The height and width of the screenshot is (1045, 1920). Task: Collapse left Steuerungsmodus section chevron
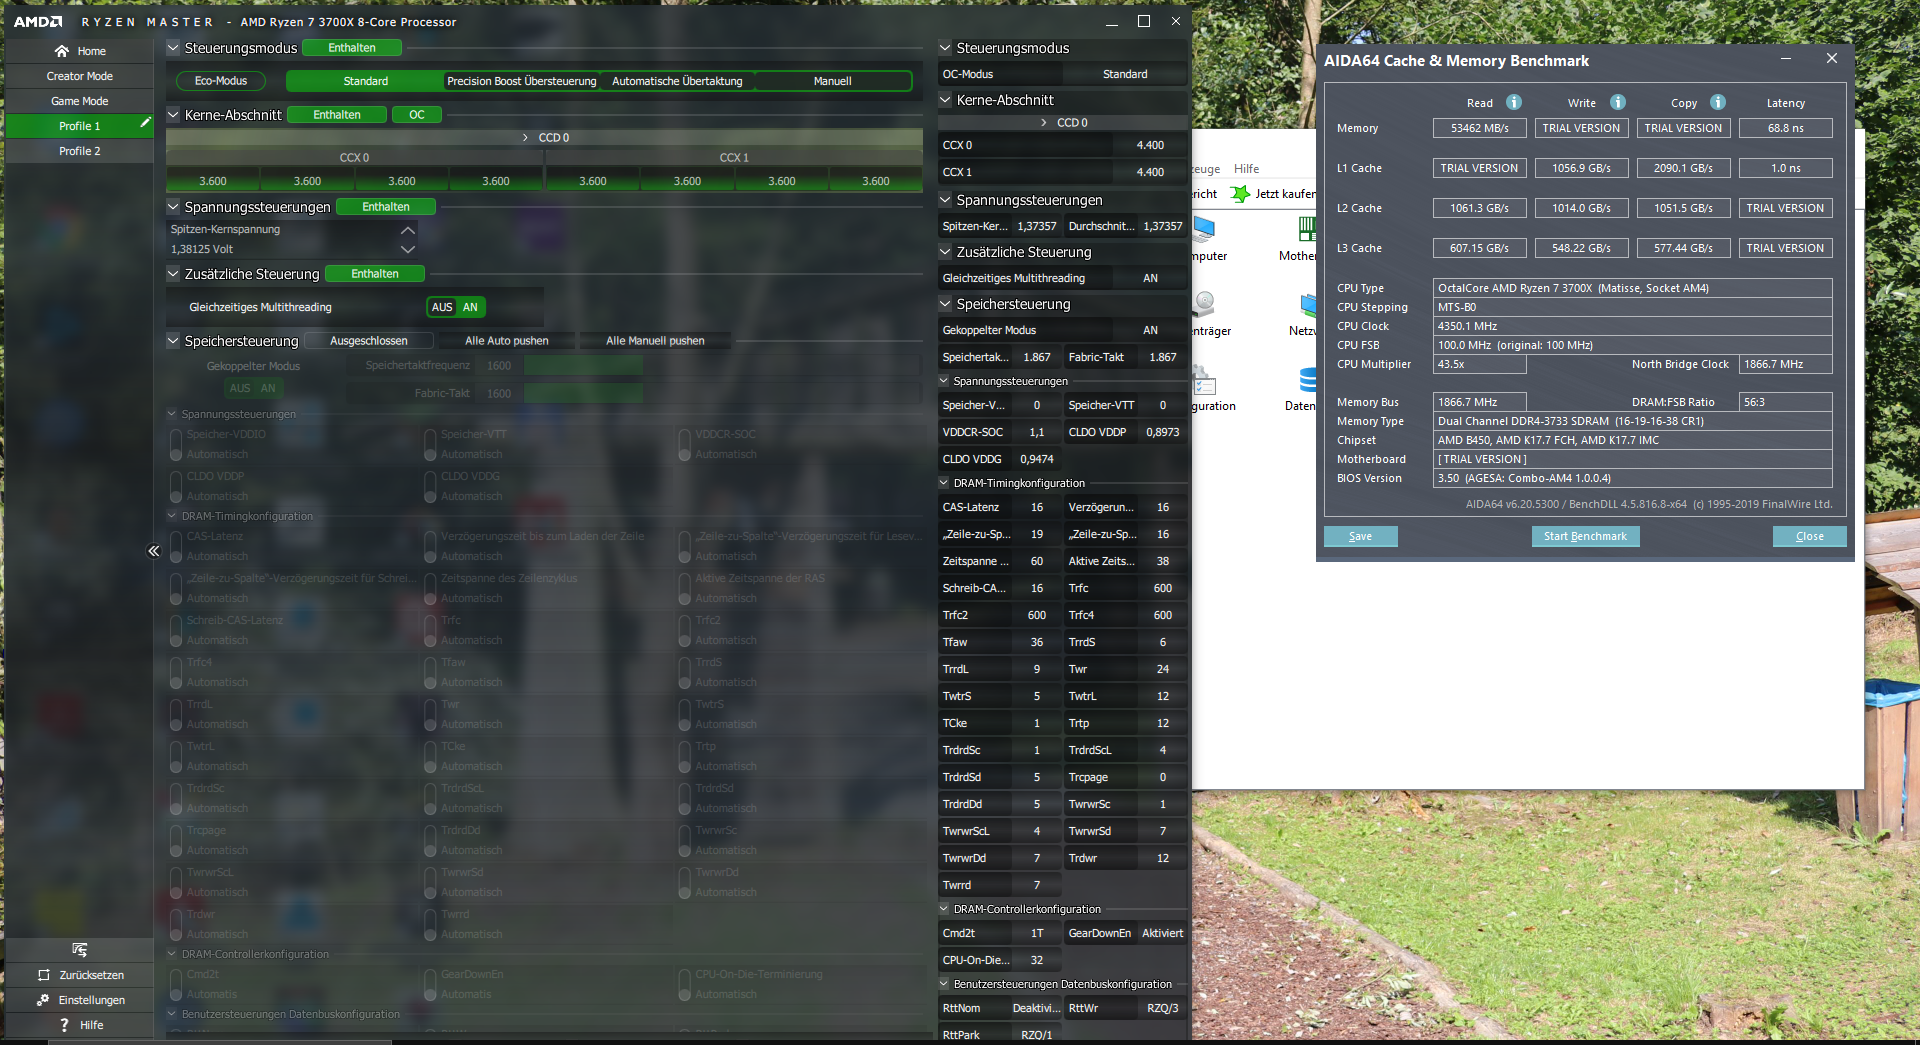click(173, 48)
